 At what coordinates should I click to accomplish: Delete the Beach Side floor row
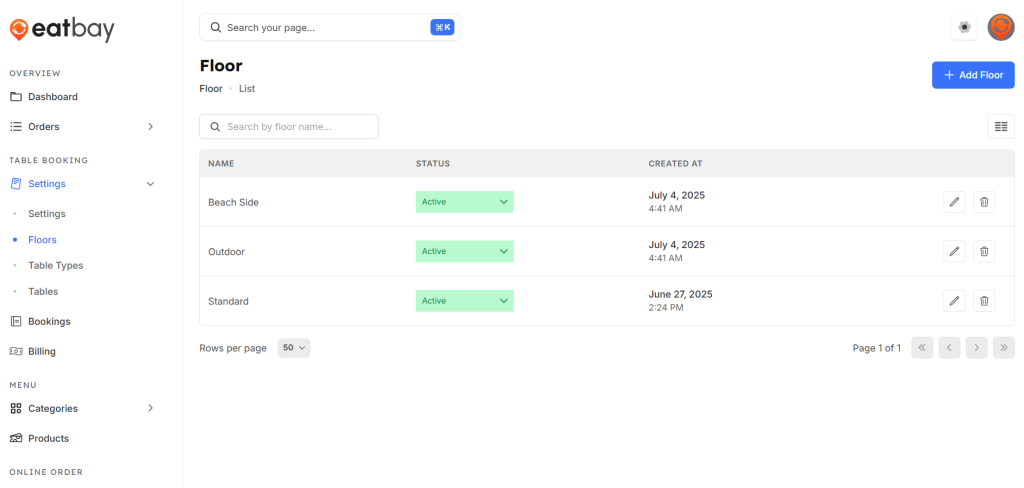point(984,202)
